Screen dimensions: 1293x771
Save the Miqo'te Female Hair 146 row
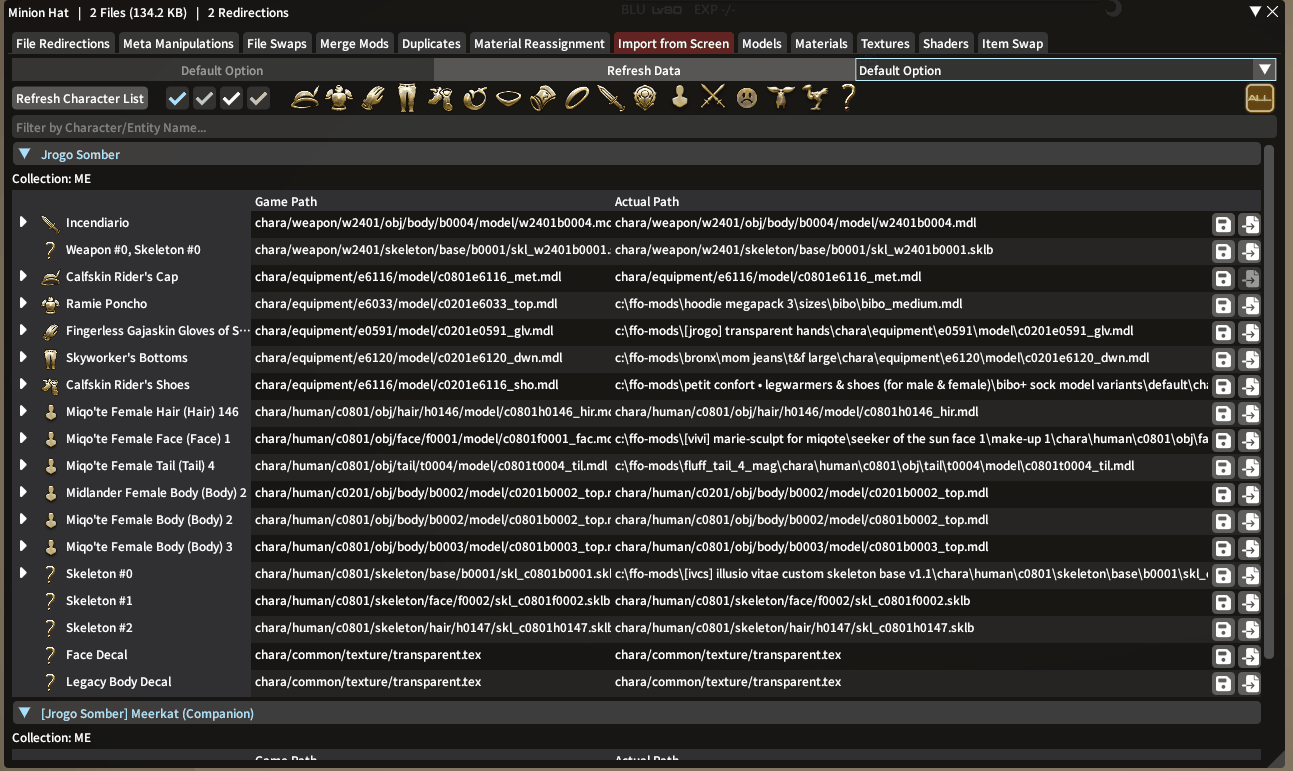pos(1222,413)
